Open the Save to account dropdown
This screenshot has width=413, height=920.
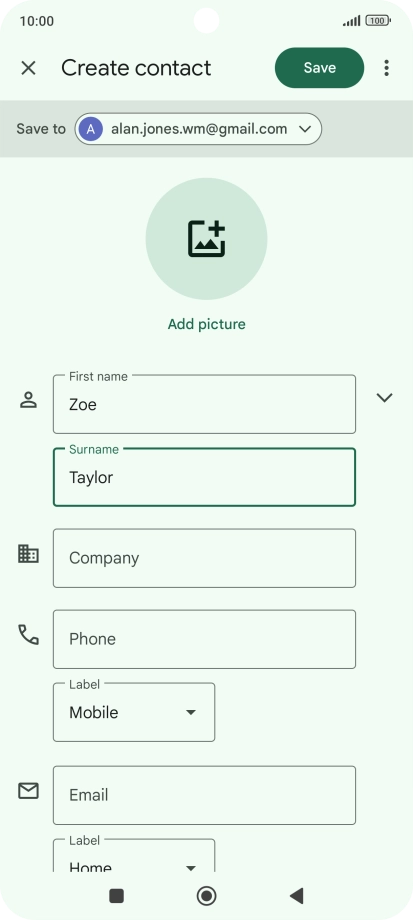(198, 129)
